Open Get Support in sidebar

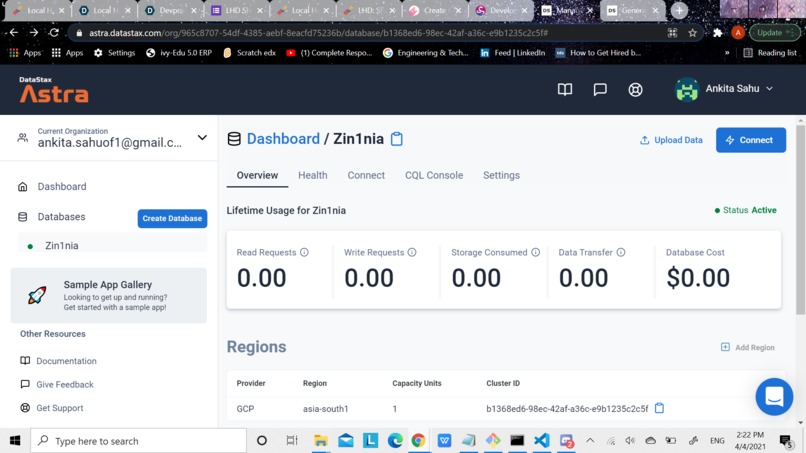[60, 408]
